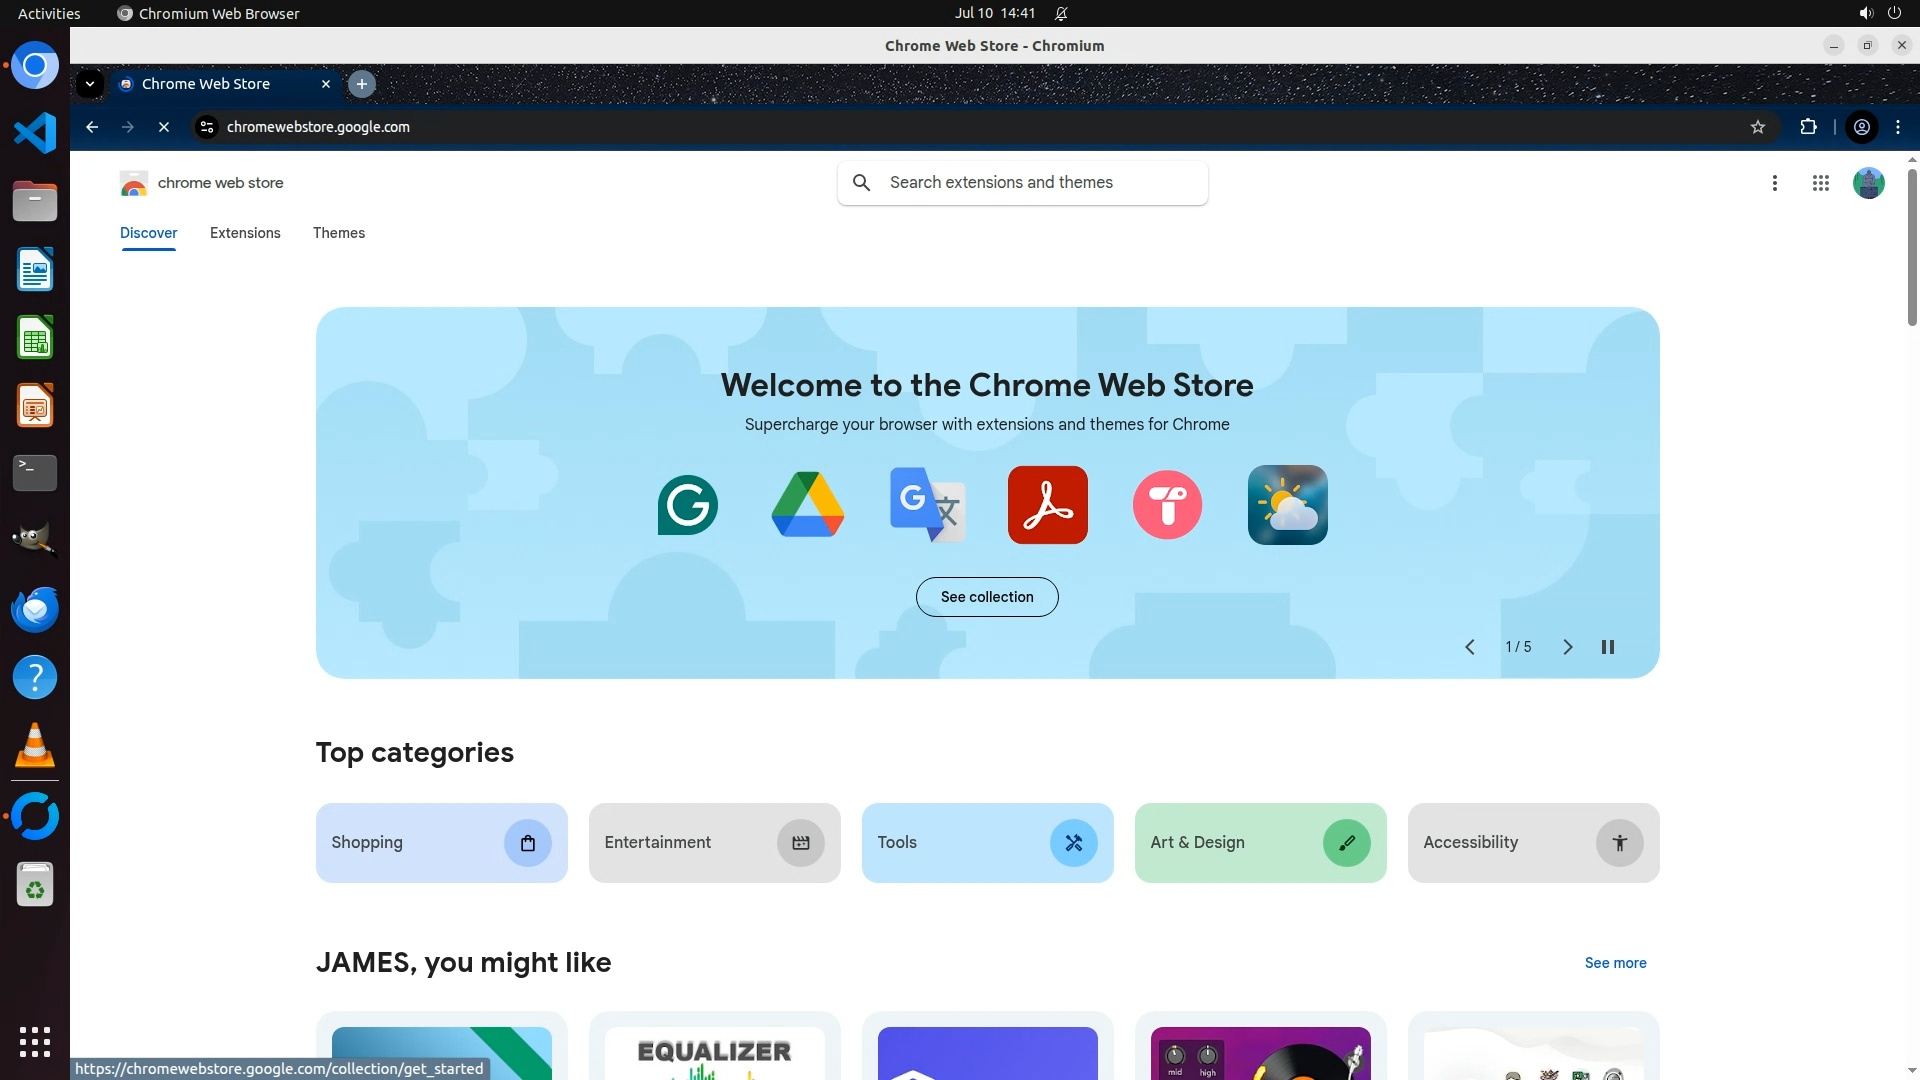Click the Google Drive icon in banner

coord(807,505)
